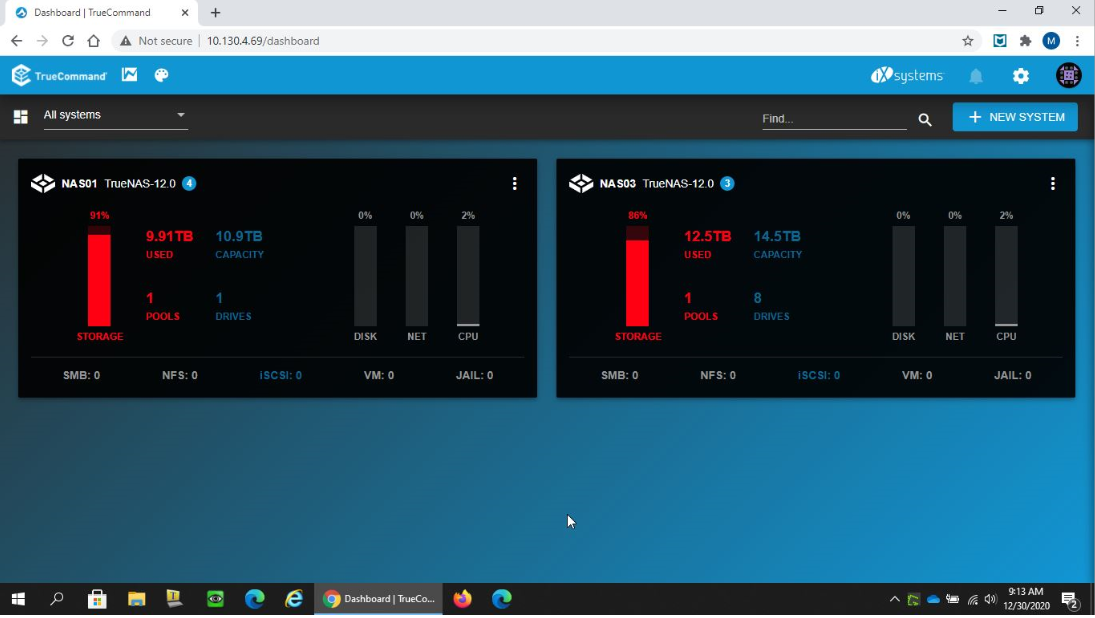1095x618 pixels.
Task: Click the iXsystems logo
Action: point(906,75)
